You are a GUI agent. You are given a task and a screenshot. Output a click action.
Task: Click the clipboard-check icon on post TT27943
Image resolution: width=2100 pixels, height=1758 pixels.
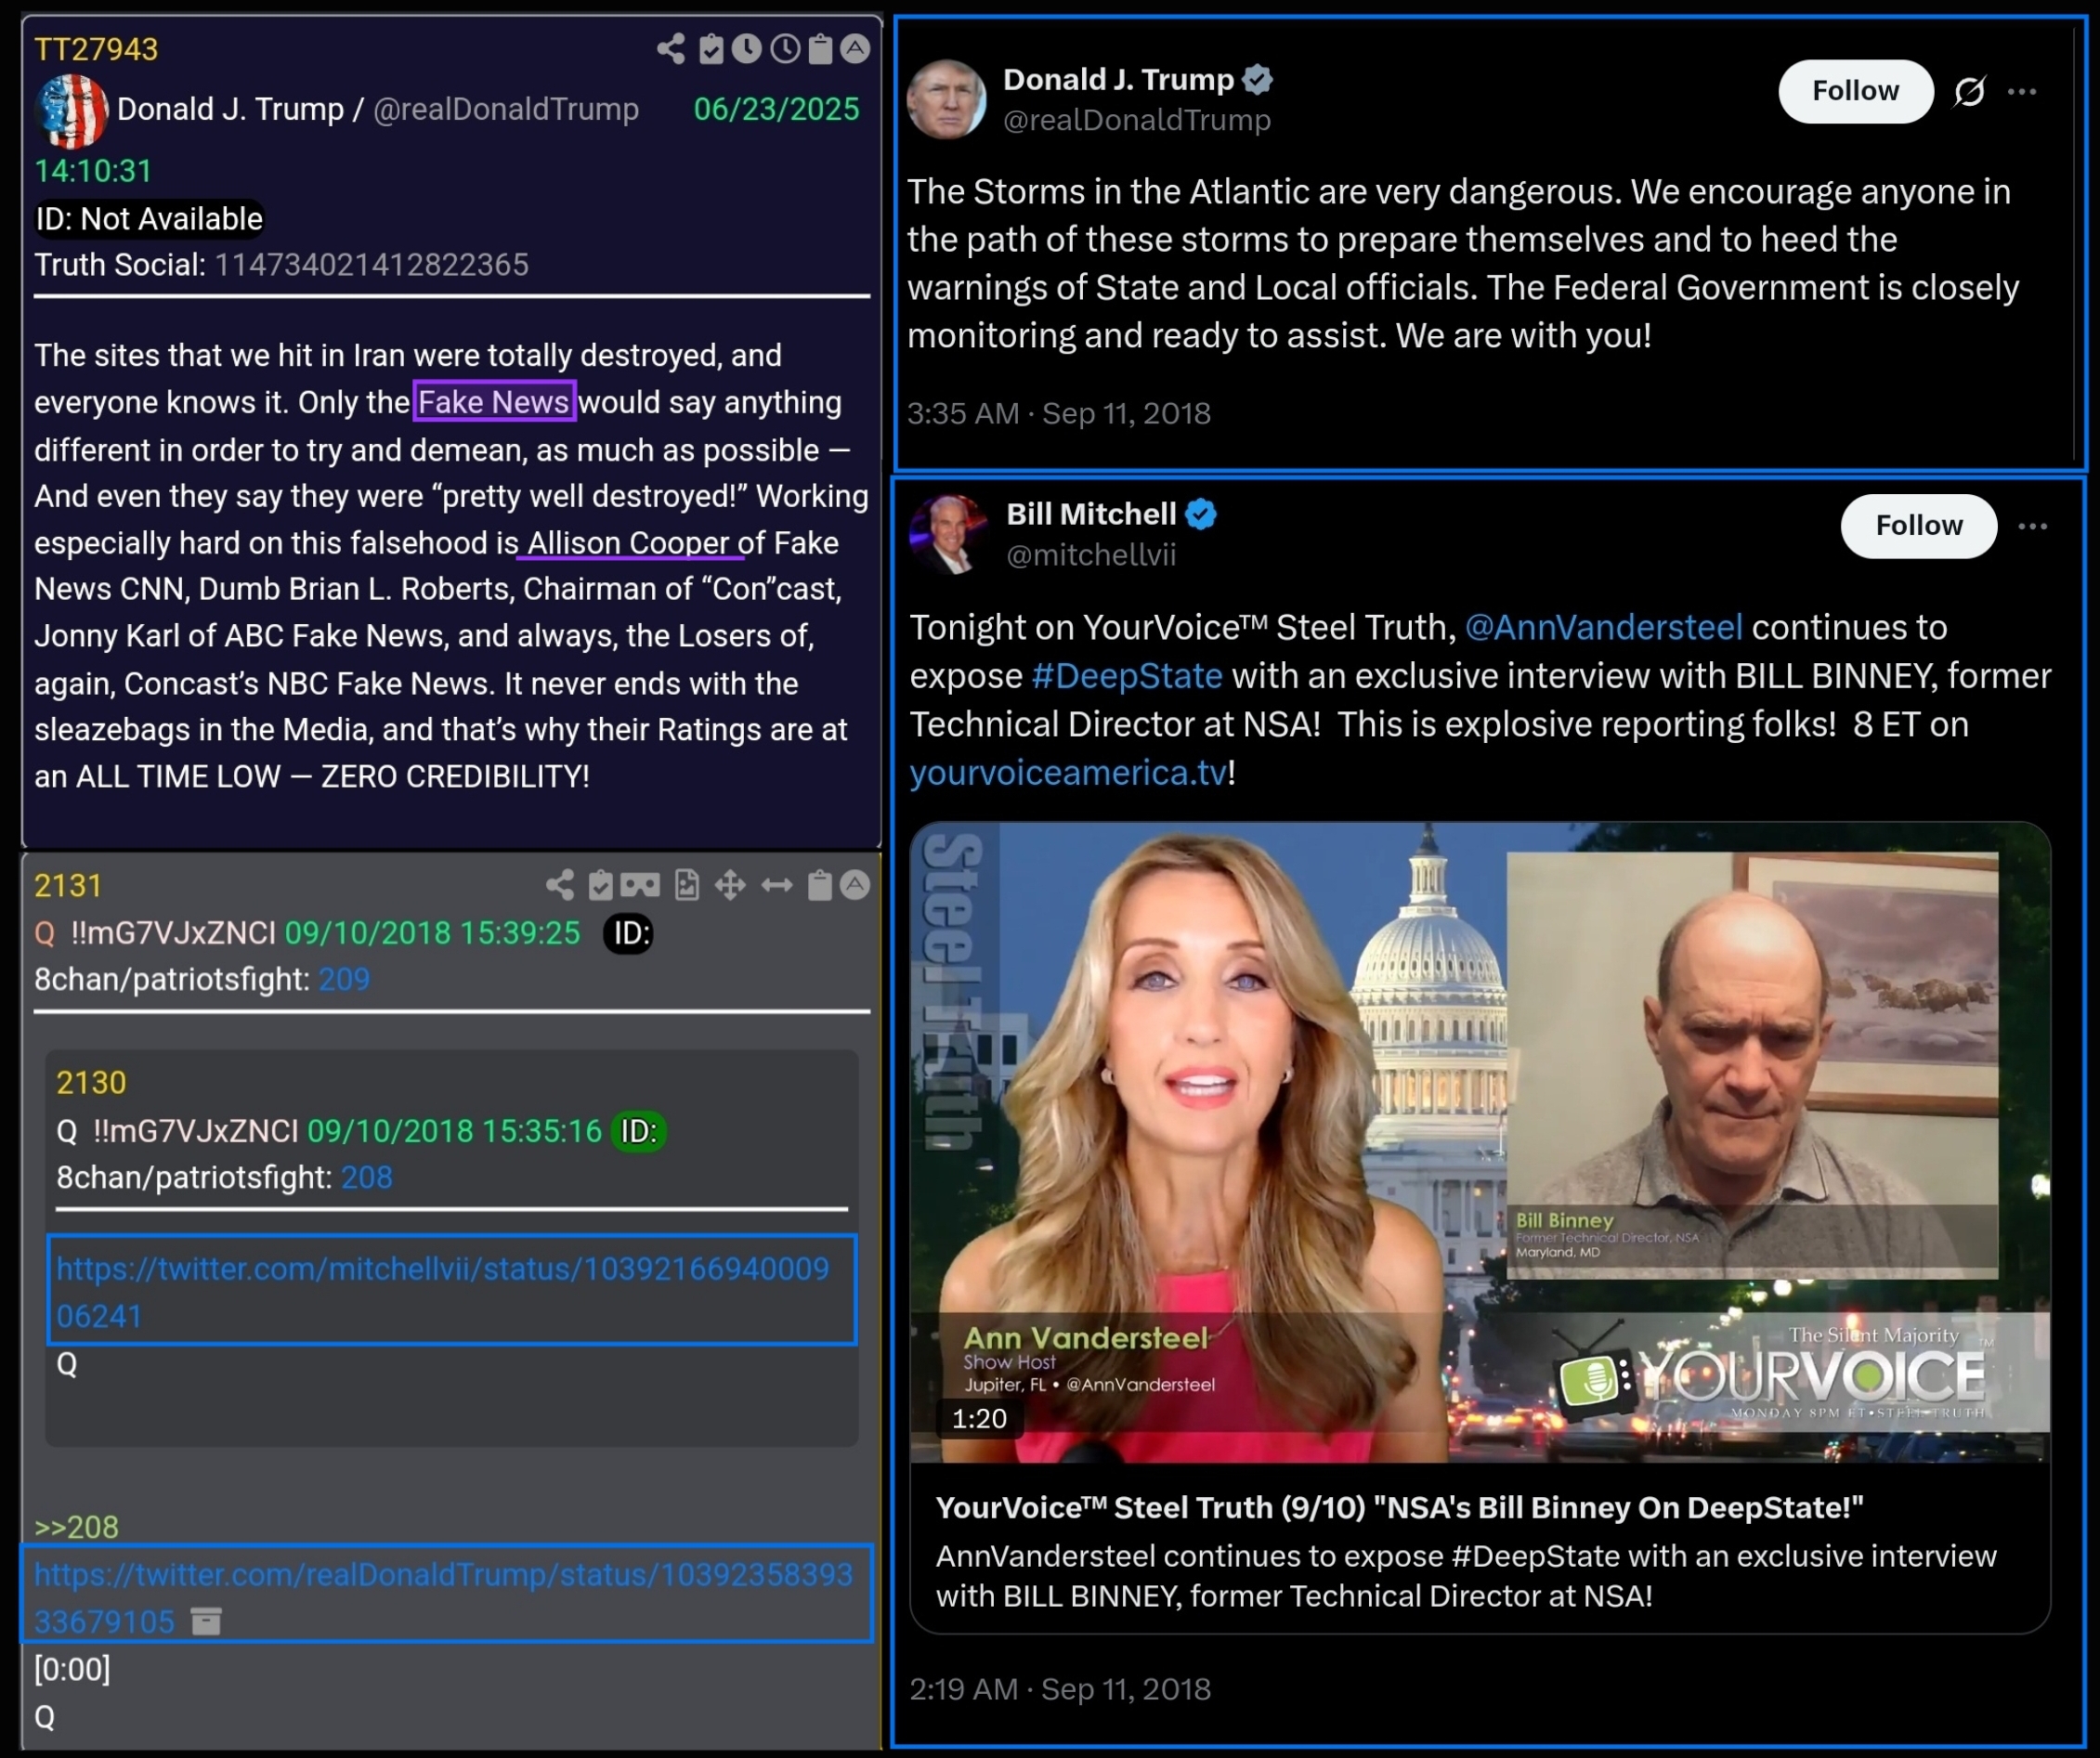[711, 48]
